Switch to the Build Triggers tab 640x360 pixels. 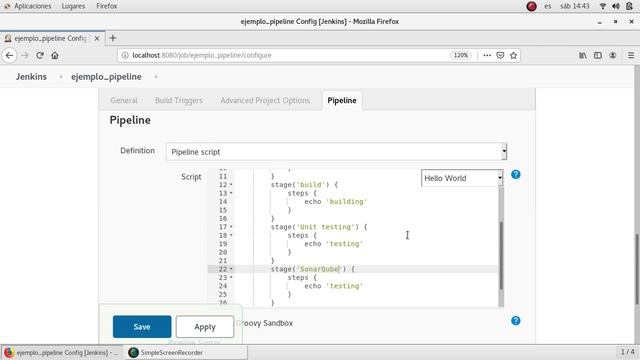coord(179,100)
